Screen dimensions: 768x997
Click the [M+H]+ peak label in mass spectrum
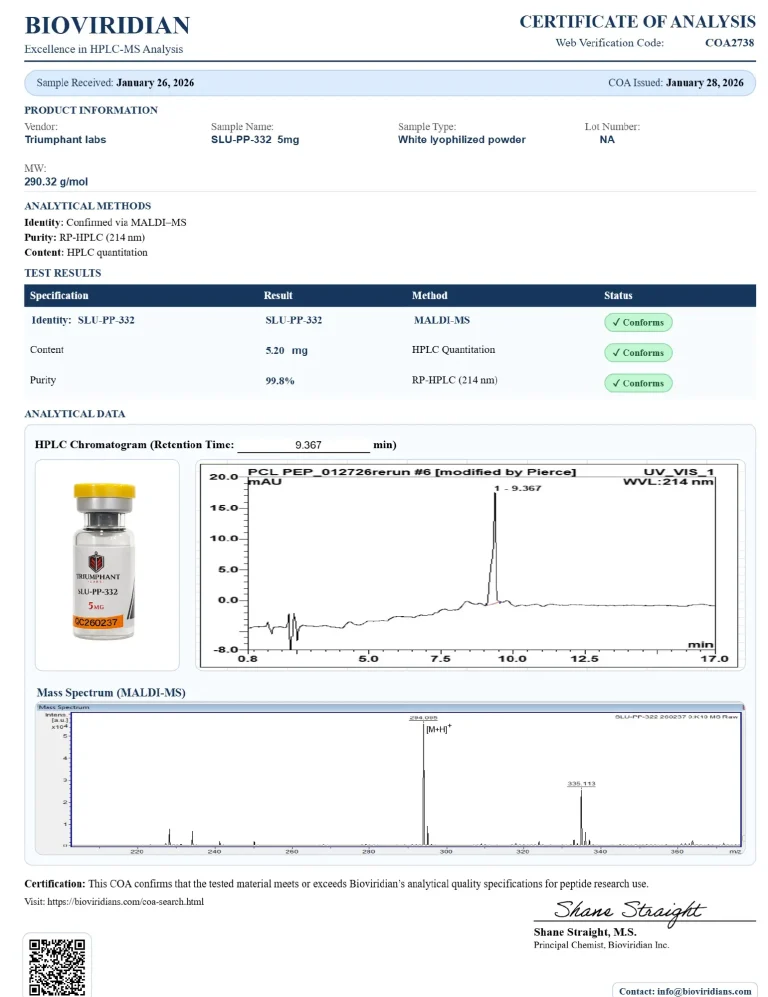(x=439, y=729)
